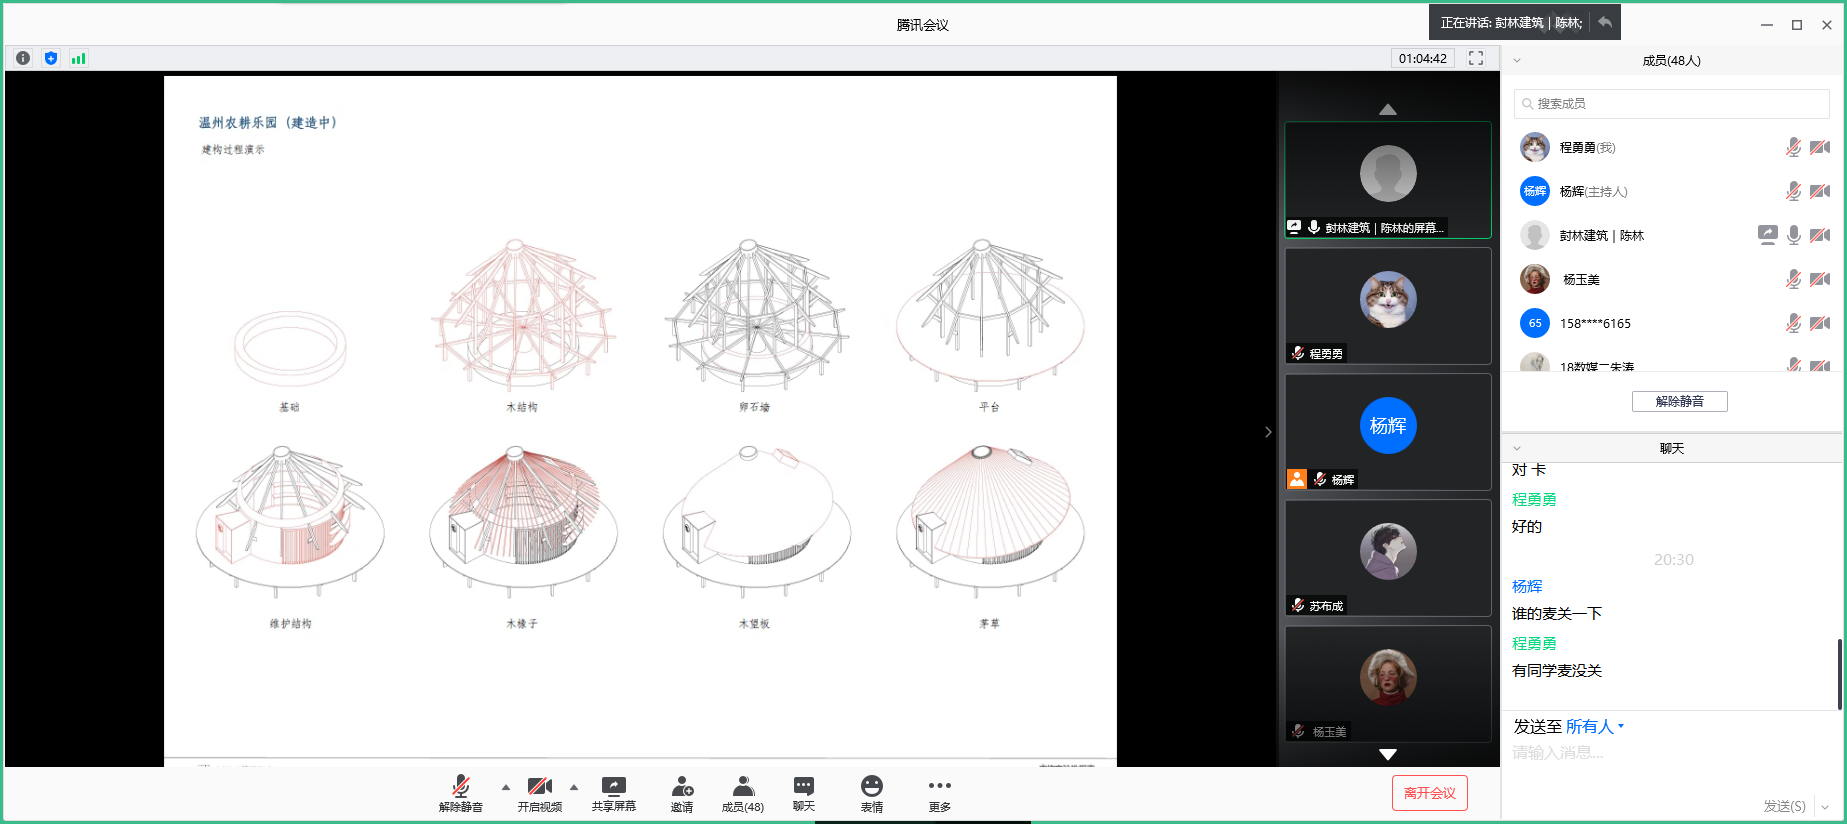This screenshot has width=1847, height=824.
Task: Collapse video strip with side chevron
Action: pyautogui.click(x=1268, y=432)
